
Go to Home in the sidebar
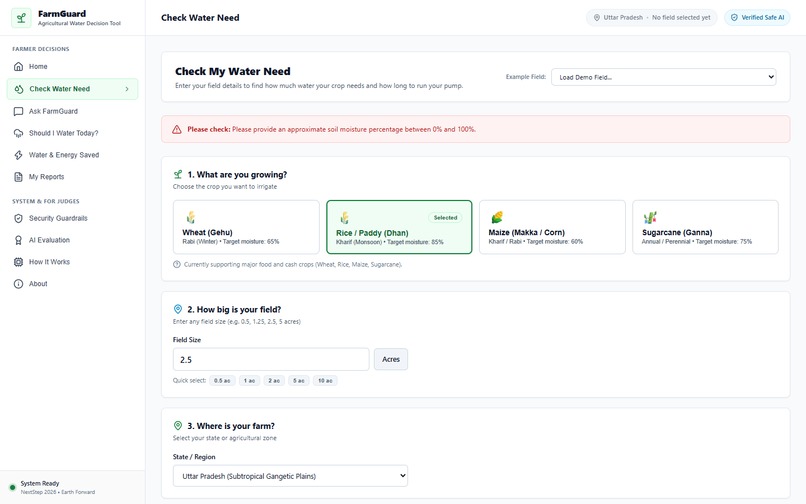click(72, 66)
